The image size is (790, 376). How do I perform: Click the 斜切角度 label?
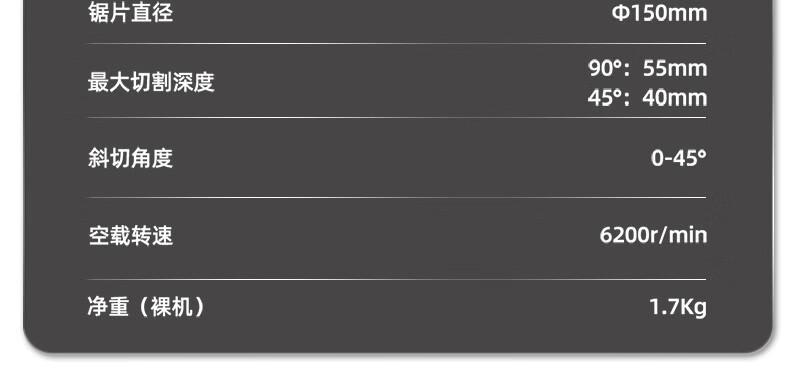pos(130,158)
